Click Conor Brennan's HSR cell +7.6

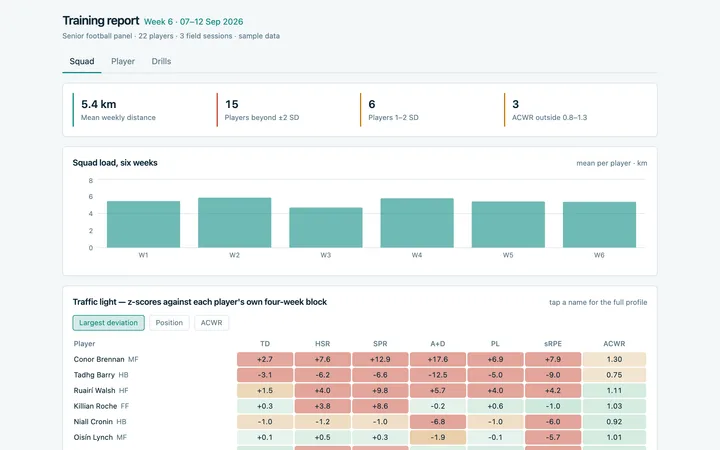(322, 360)
